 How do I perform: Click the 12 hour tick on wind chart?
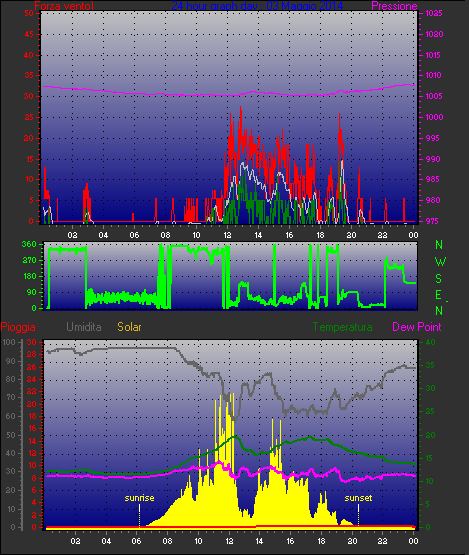tap(227, 235)
